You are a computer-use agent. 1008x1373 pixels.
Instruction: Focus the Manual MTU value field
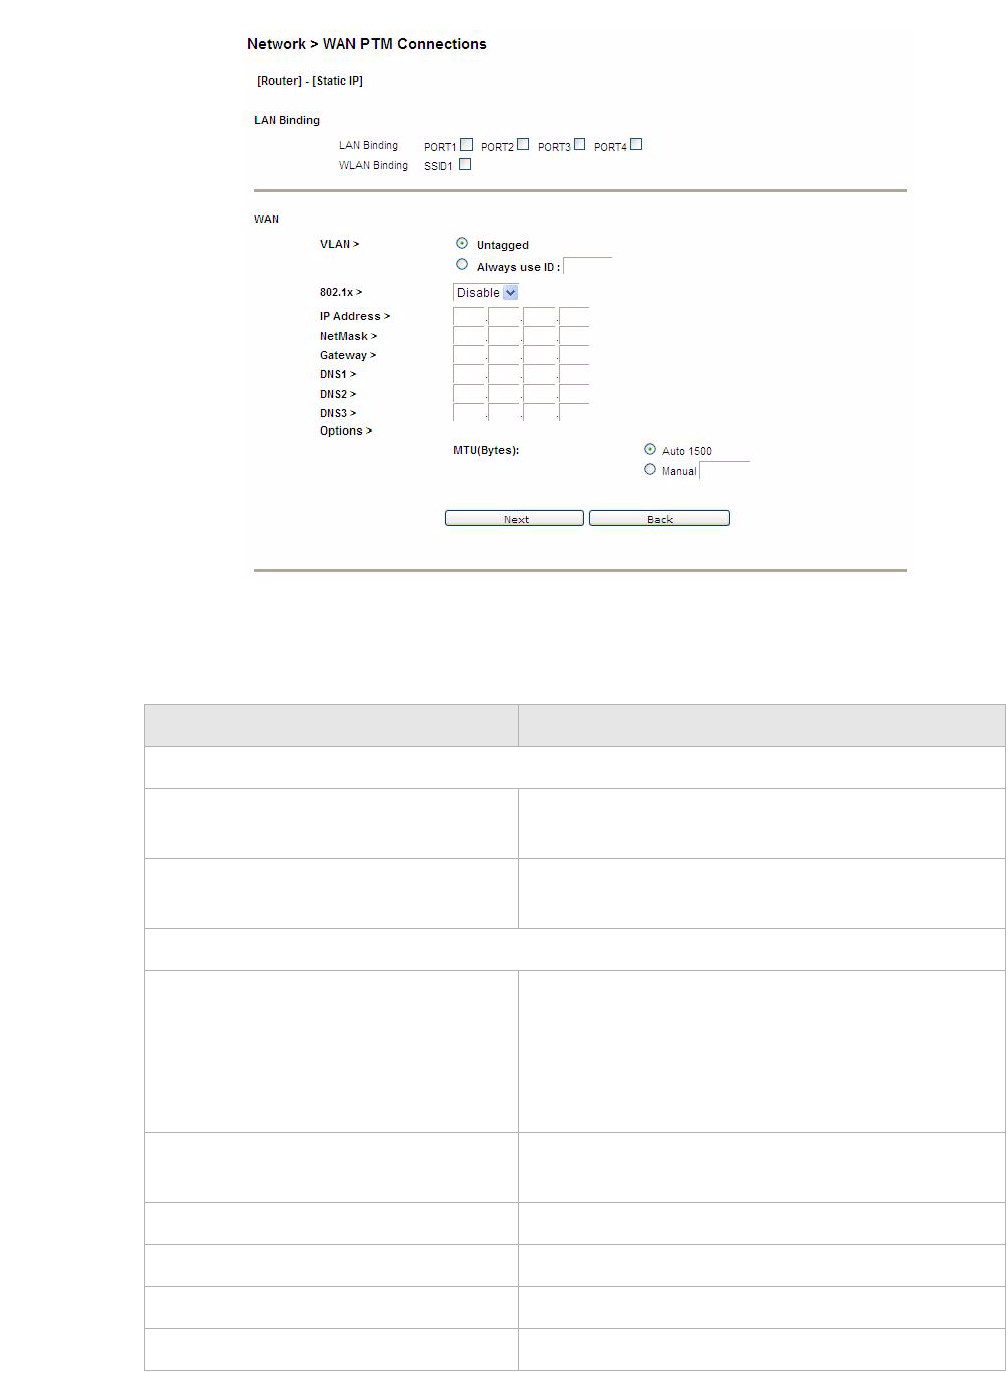pos(725,471)
